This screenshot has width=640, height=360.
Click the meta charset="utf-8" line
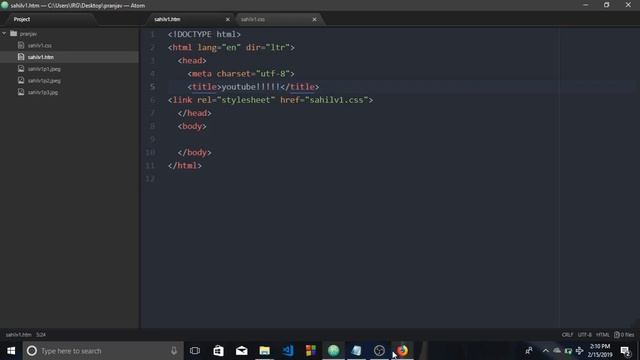click(x=241, y=73)
